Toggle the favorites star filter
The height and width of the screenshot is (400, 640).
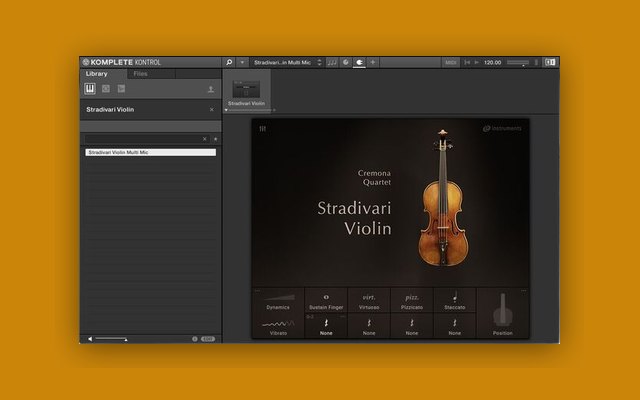click(x=216, y=139)
